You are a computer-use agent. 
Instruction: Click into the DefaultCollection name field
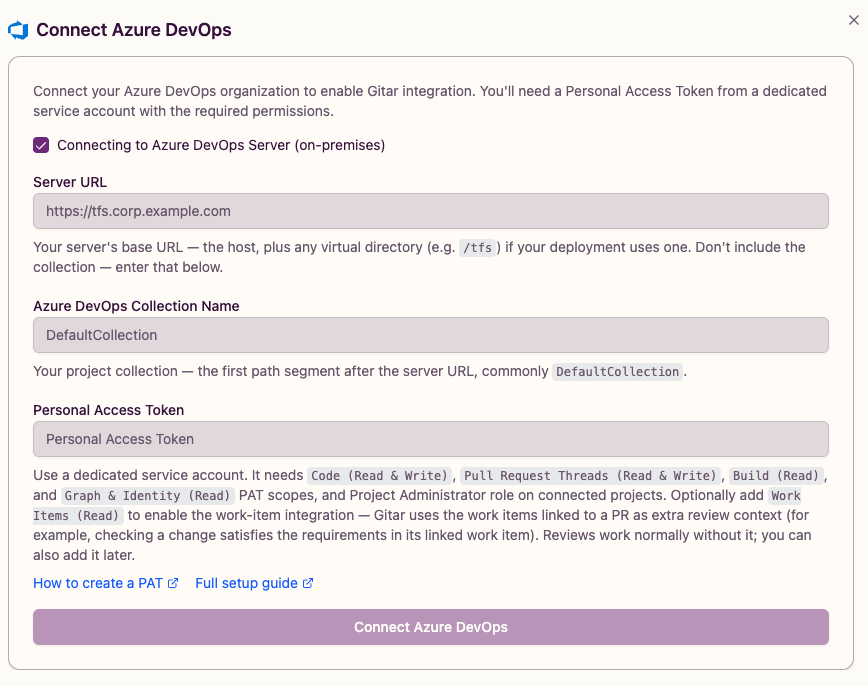(x=431, y=335)
